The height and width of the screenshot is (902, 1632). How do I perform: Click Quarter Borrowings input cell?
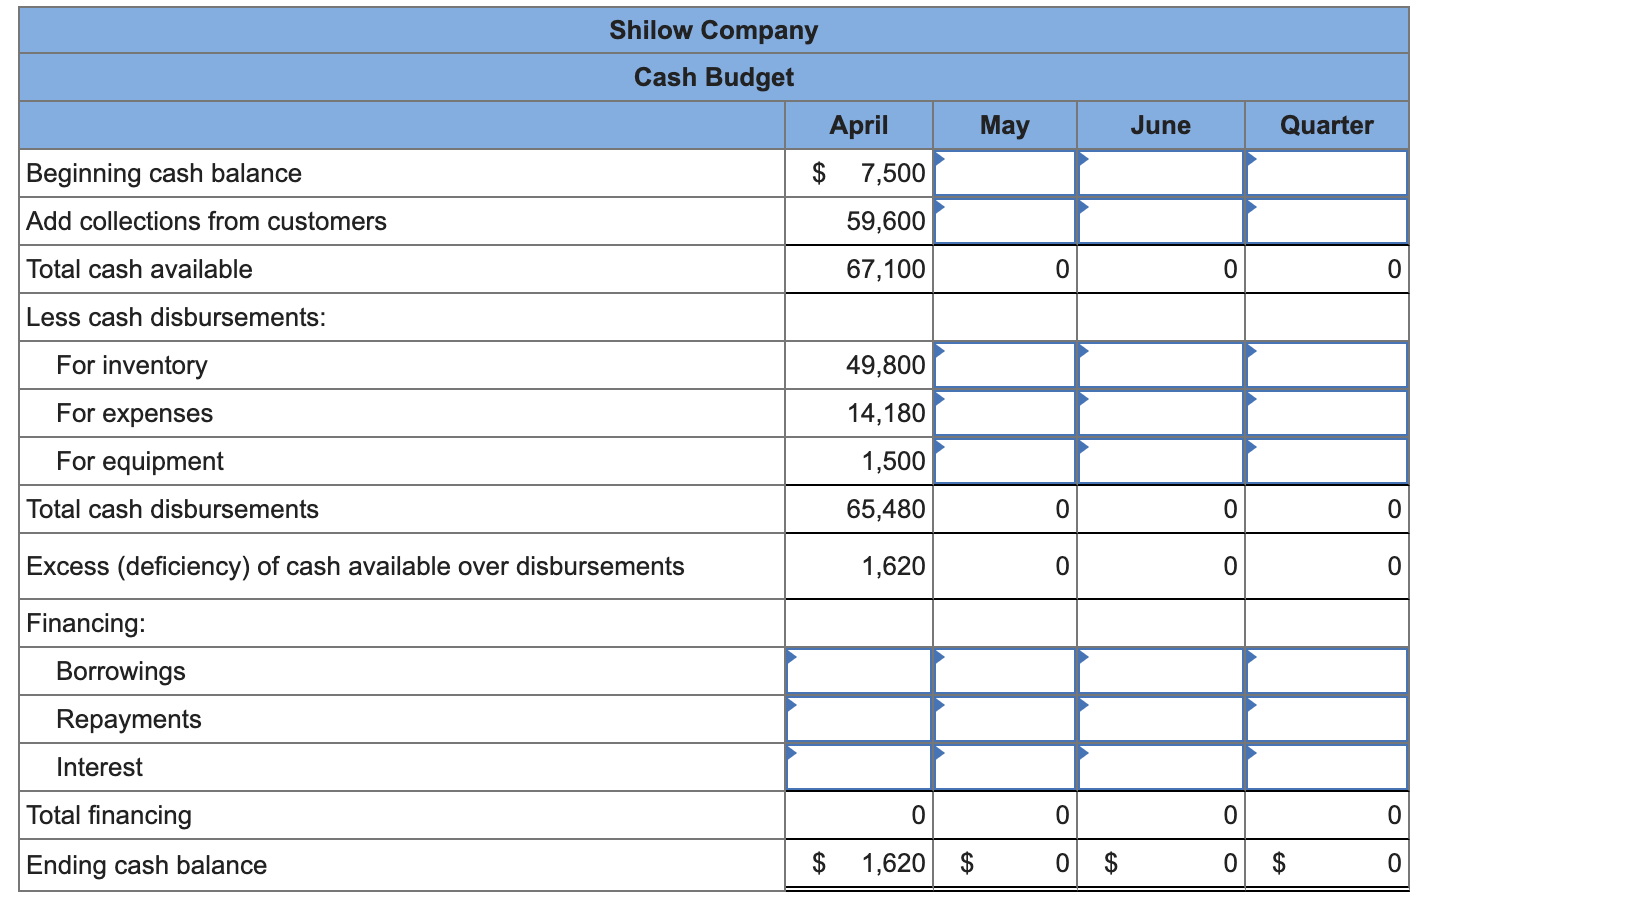click(1327, 671)
